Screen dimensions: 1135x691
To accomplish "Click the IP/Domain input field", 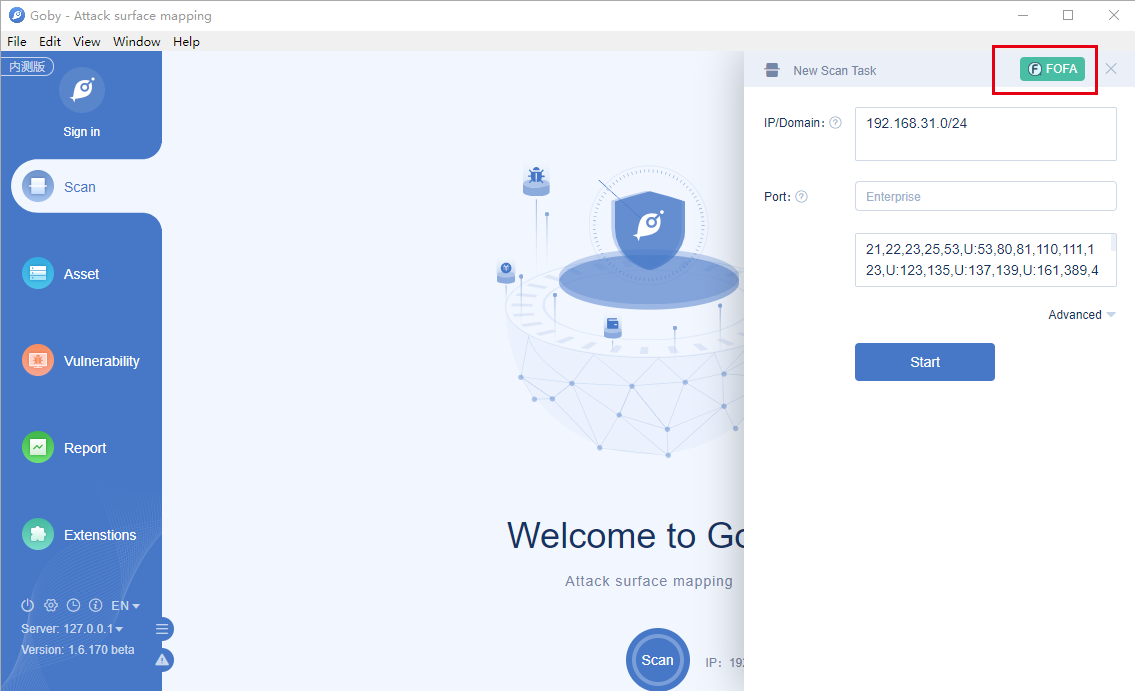I will [x=985, y=134].
